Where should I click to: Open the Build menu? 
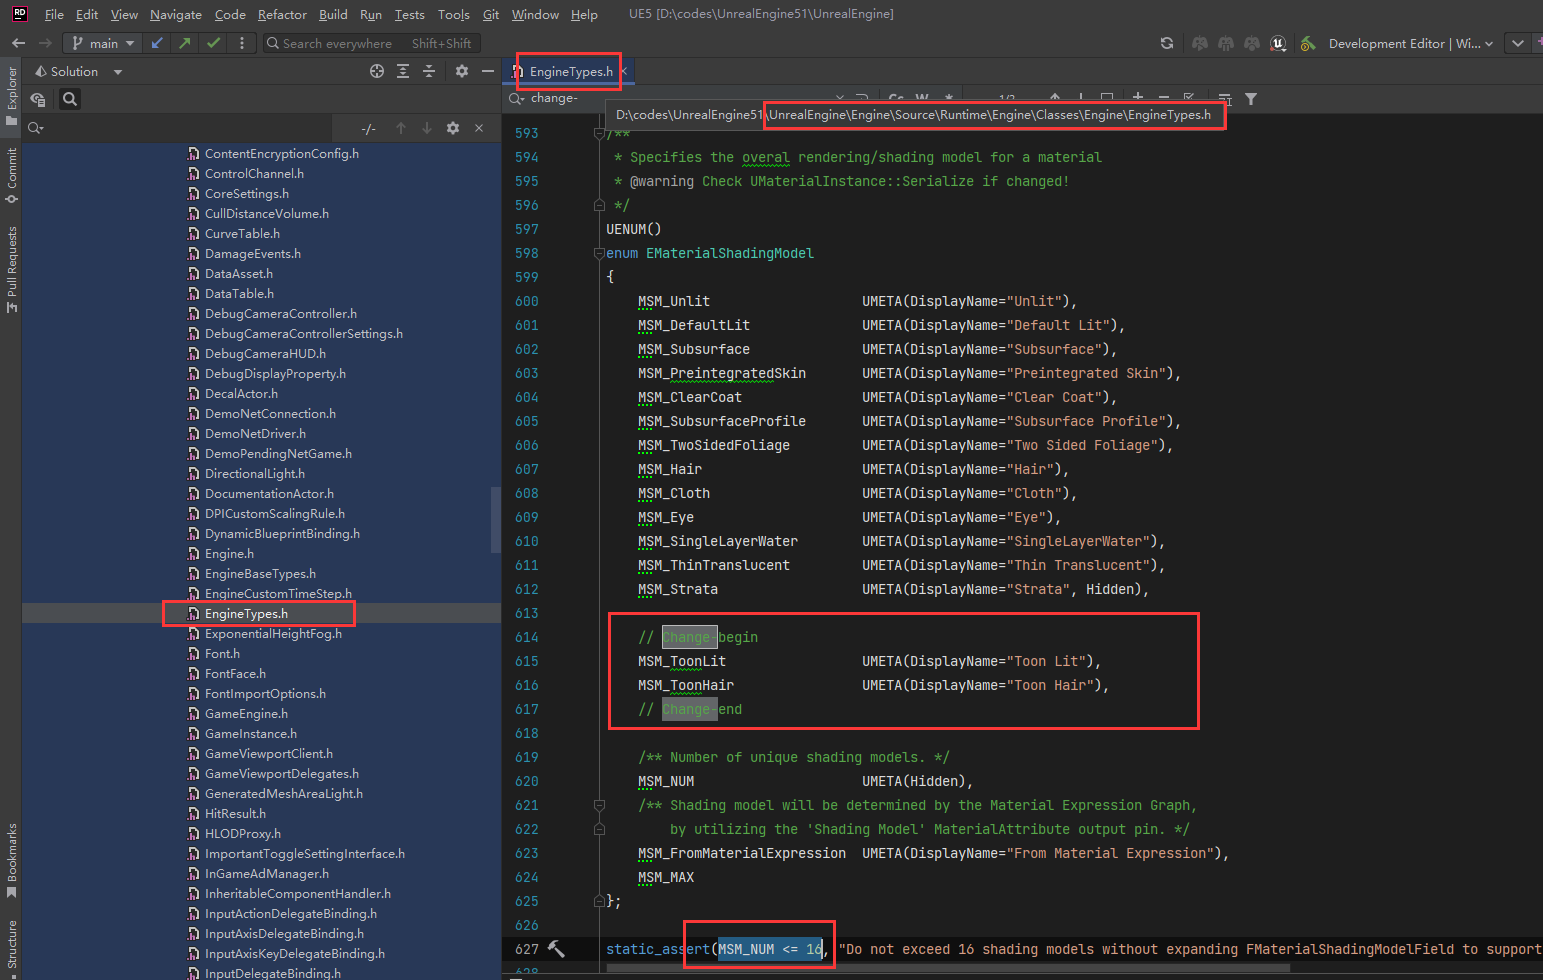click(333, 14)
